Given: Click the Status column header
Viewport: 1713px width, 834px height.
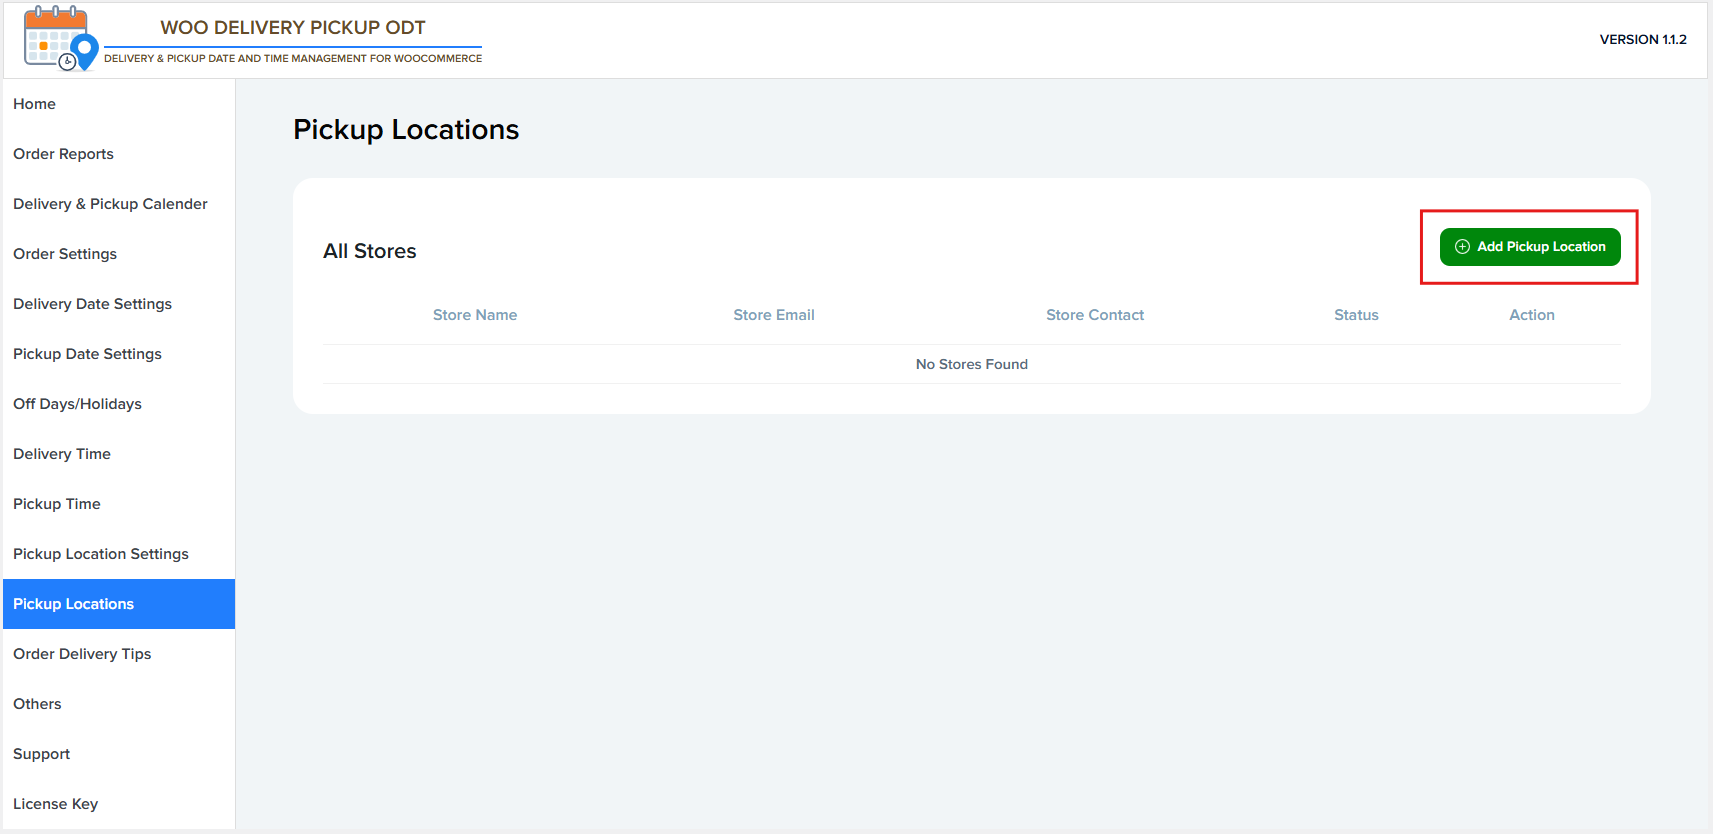Looking at the screenshot, I should (1356, 315).
